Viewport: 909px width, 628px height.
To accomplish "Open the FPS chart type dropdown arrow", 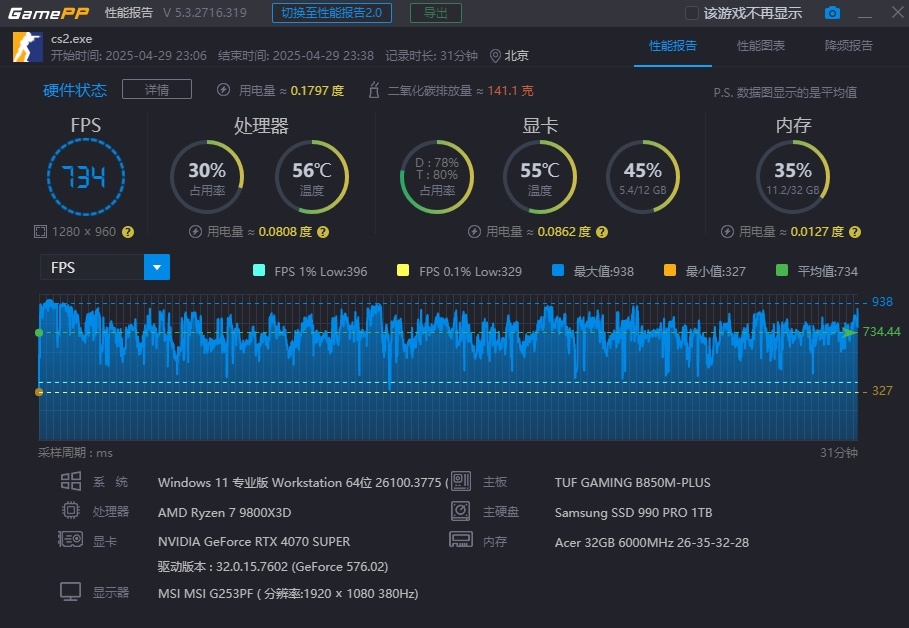I will (157, 267).
